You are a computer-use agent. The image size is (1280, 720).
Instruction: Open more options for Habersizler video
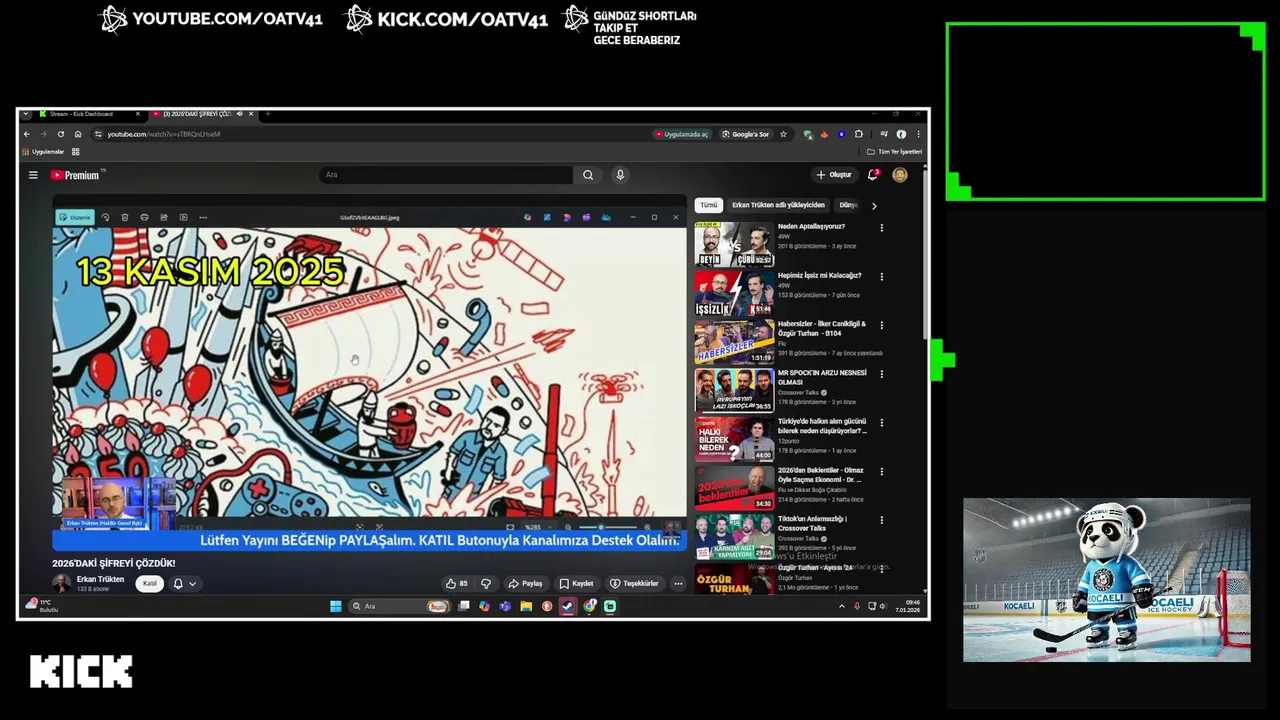[882, 325]
